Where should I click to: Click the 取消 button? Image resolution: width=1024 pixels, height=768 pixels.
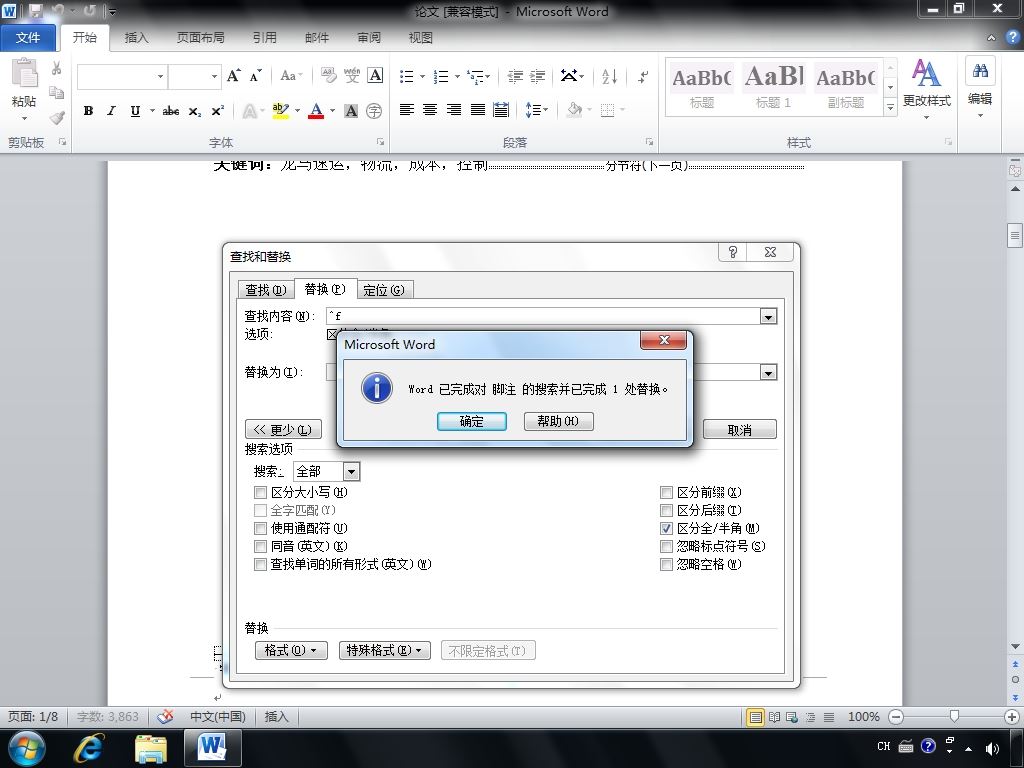[x=739, y=430]
